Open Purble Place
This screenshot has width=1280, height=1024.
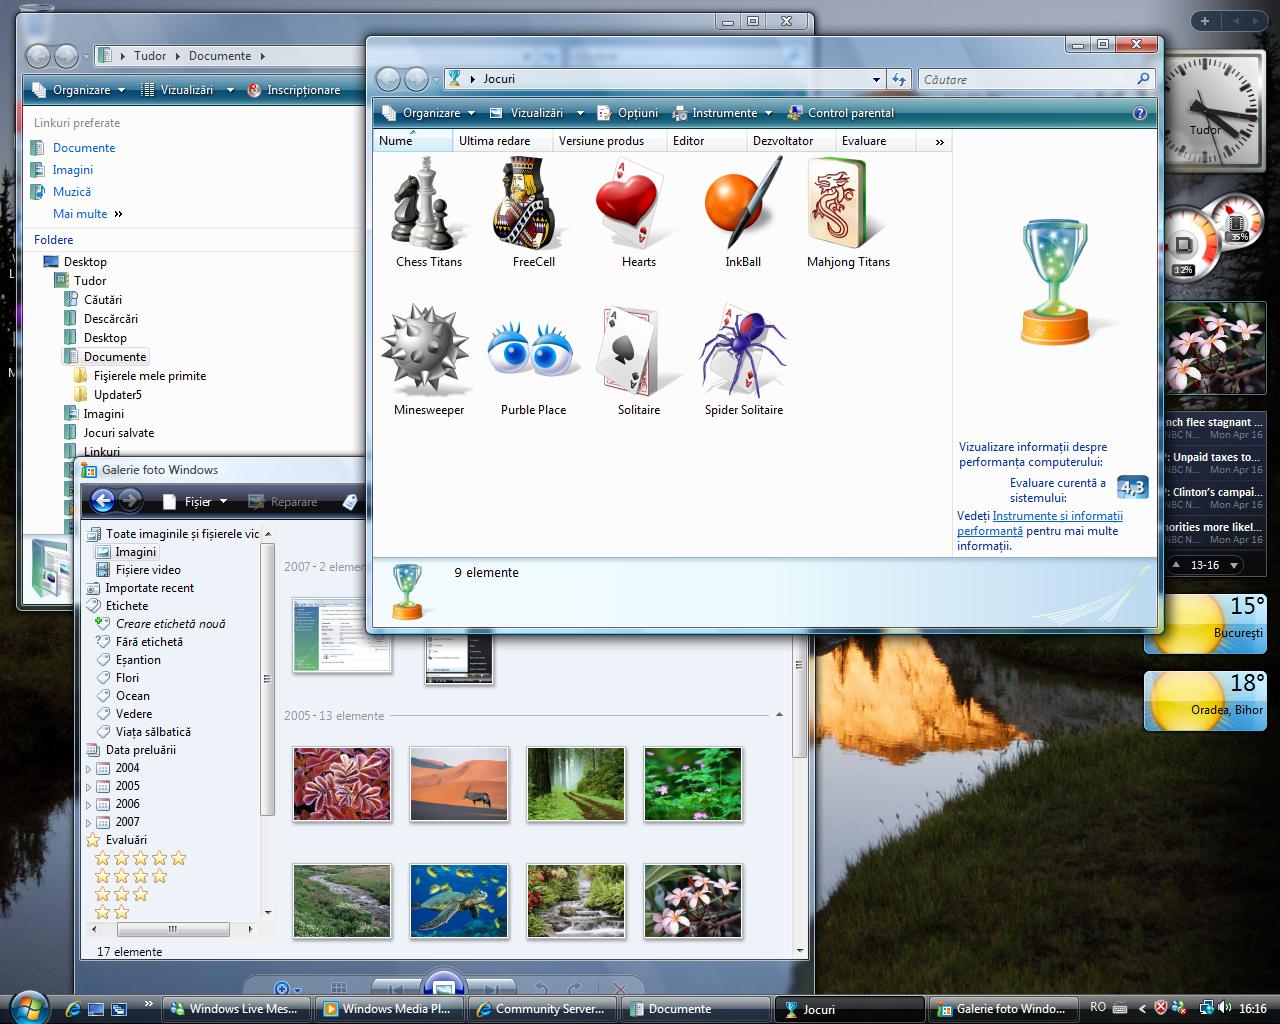(533, 352)
